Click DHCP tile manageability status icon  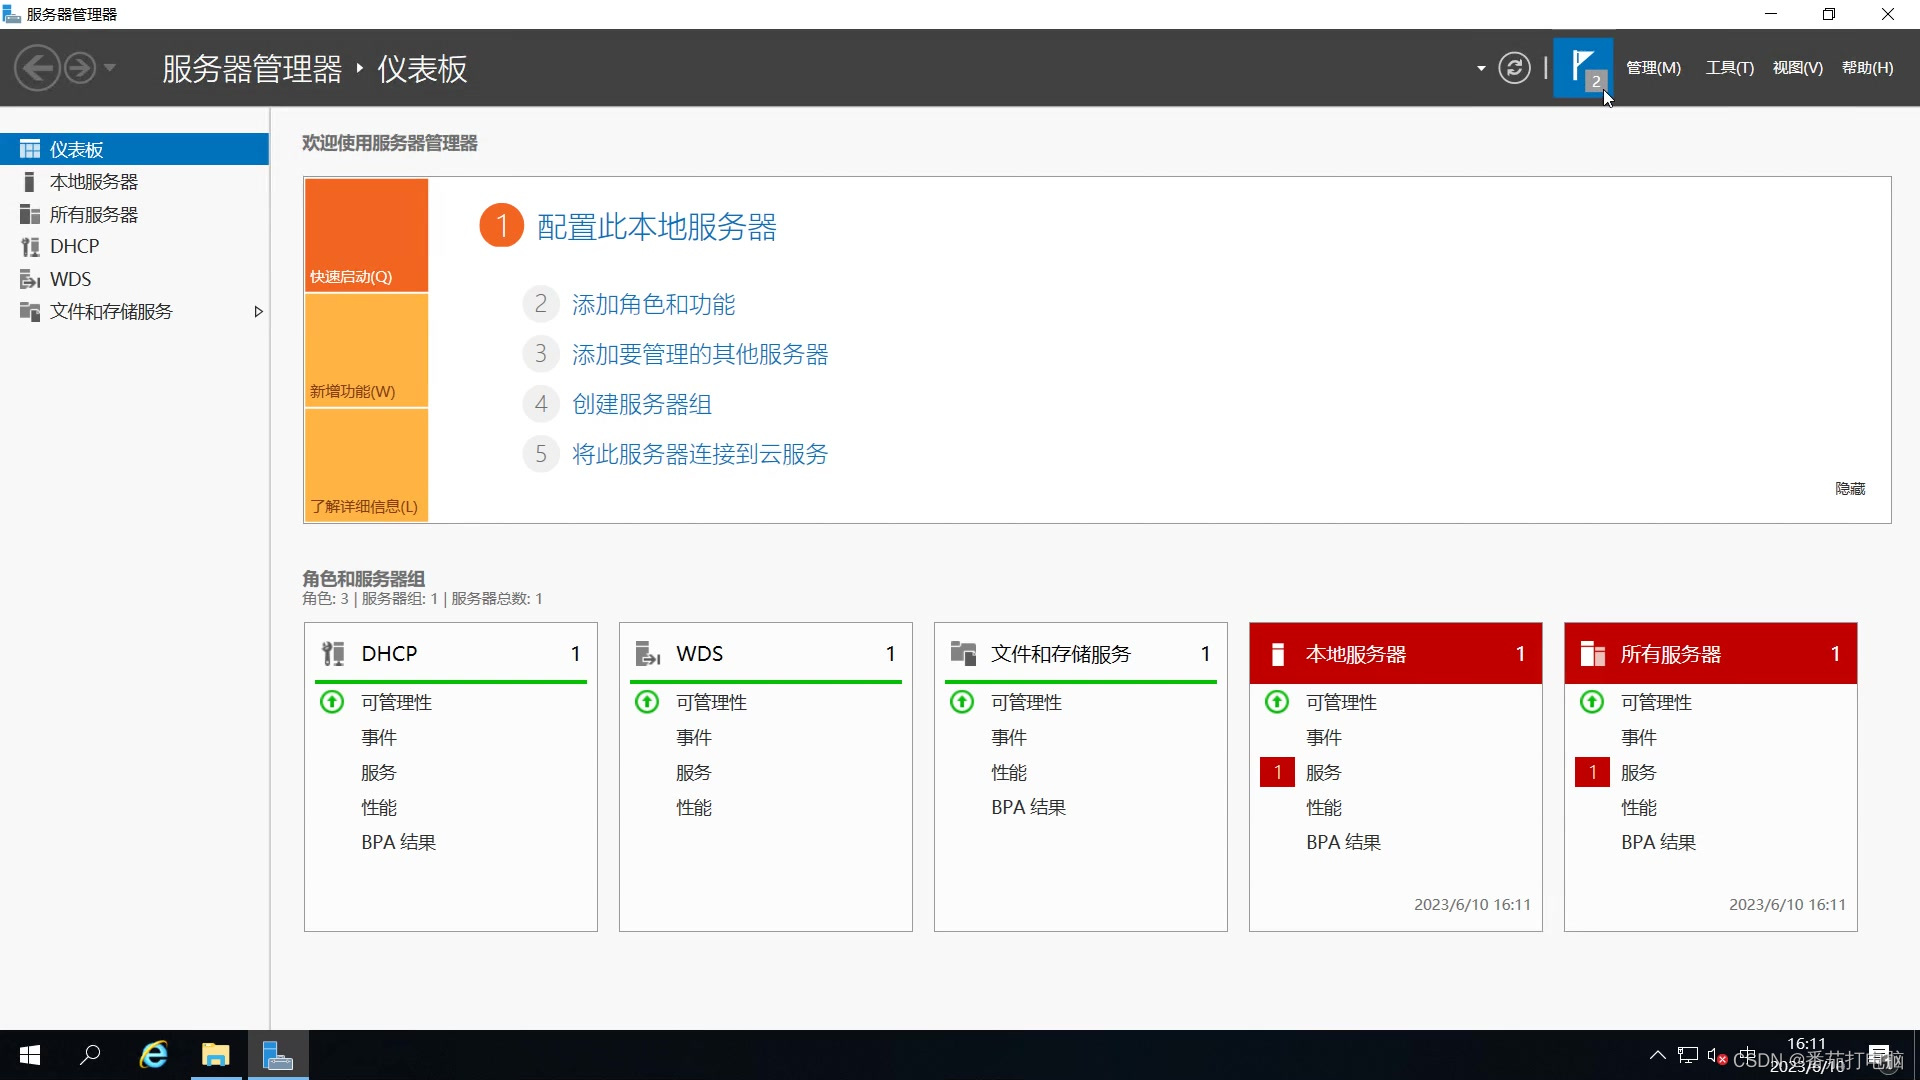tap(332, 702)
